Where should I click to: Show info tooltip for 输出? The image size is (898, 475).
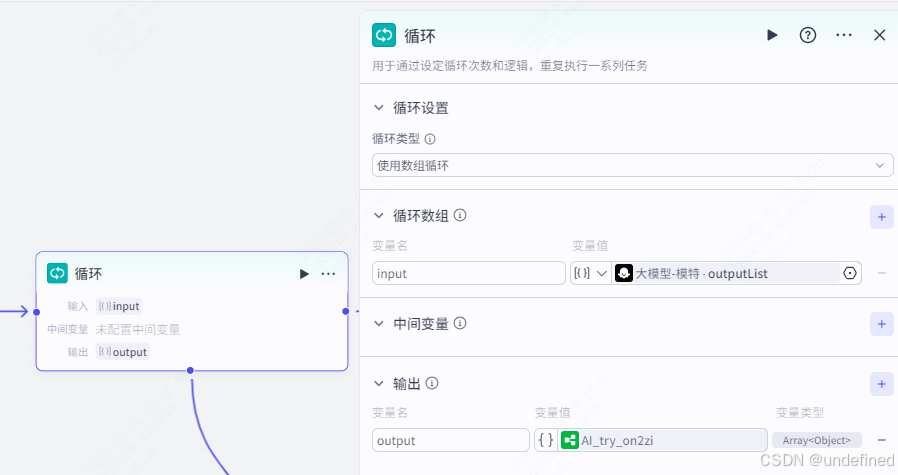[432, 383]
